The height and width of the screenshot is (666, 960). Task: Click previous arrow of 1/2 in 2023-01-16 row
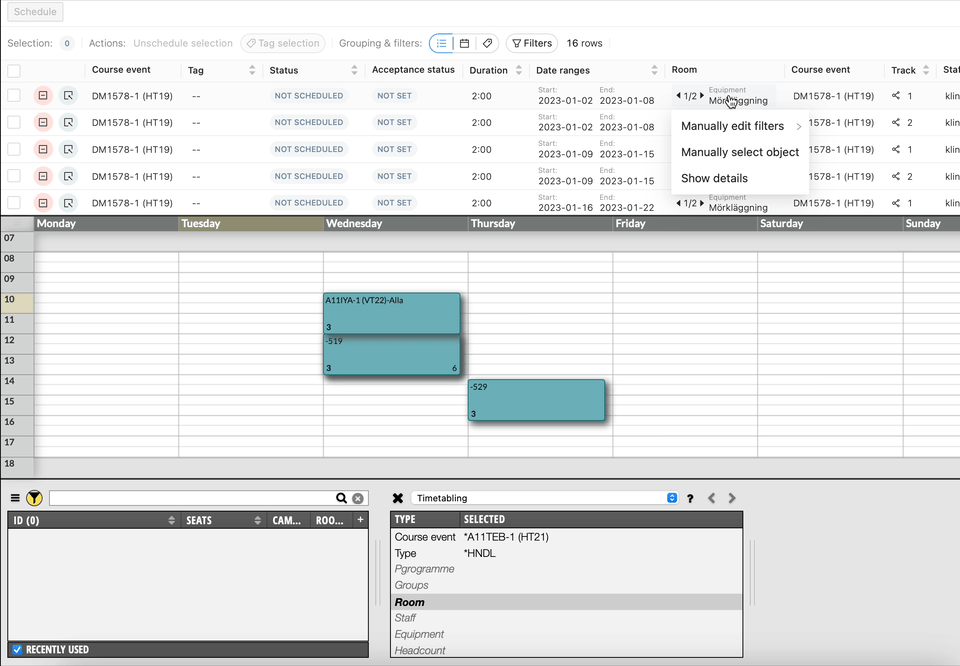678,203
